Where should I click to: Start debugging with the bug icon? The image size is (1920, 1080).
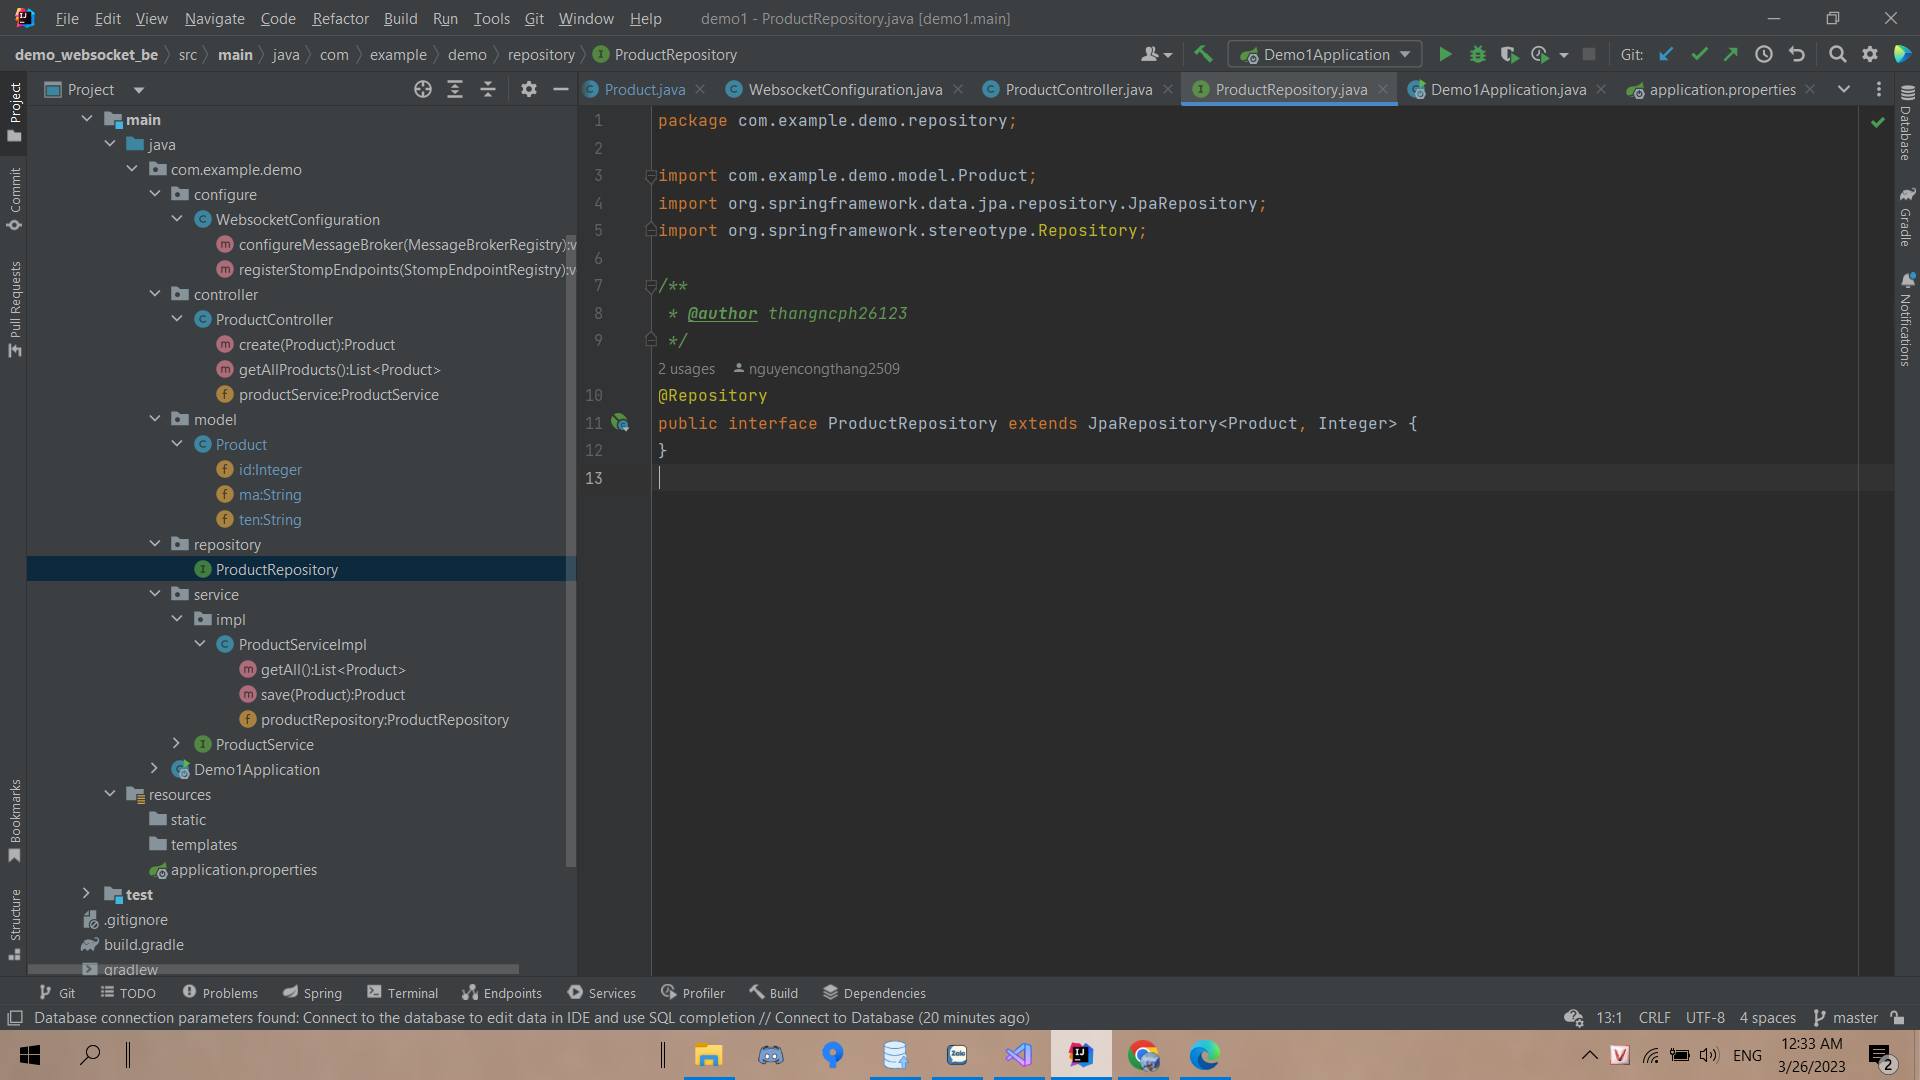pyautogui.click(x=1477, y=55)
